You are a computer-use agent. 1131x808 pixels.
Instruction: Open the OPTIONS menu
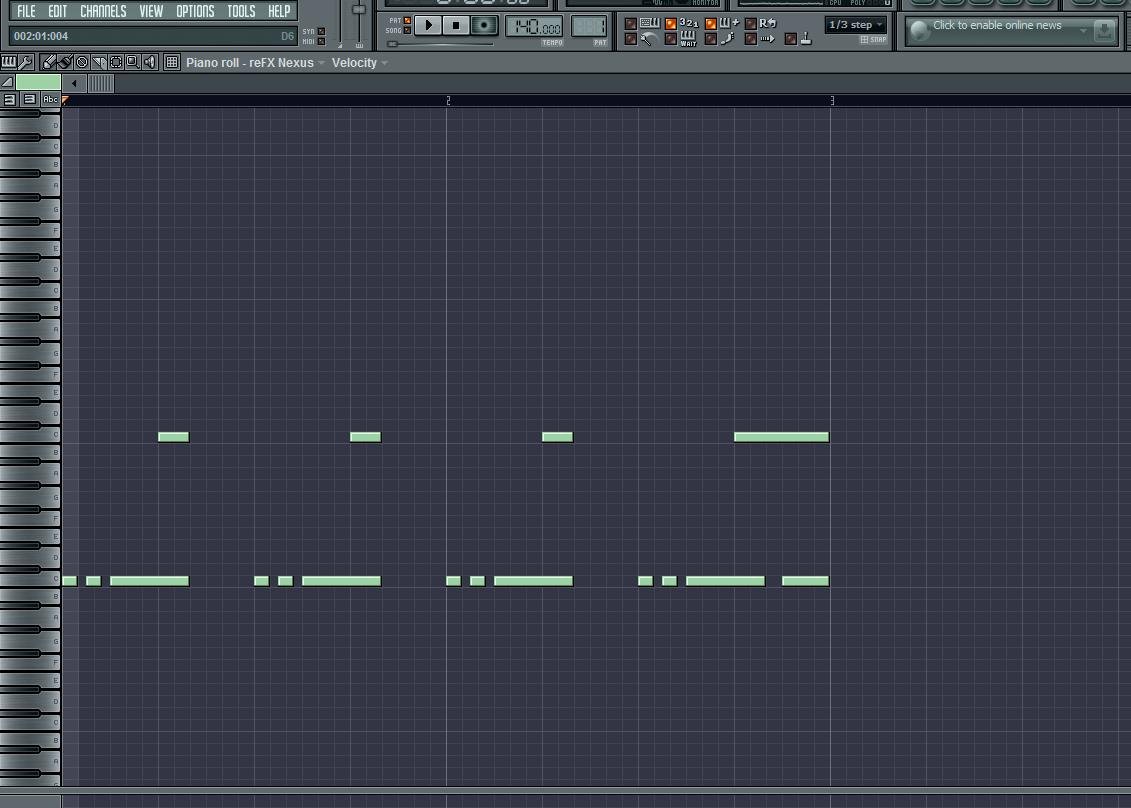pos(195,11)
